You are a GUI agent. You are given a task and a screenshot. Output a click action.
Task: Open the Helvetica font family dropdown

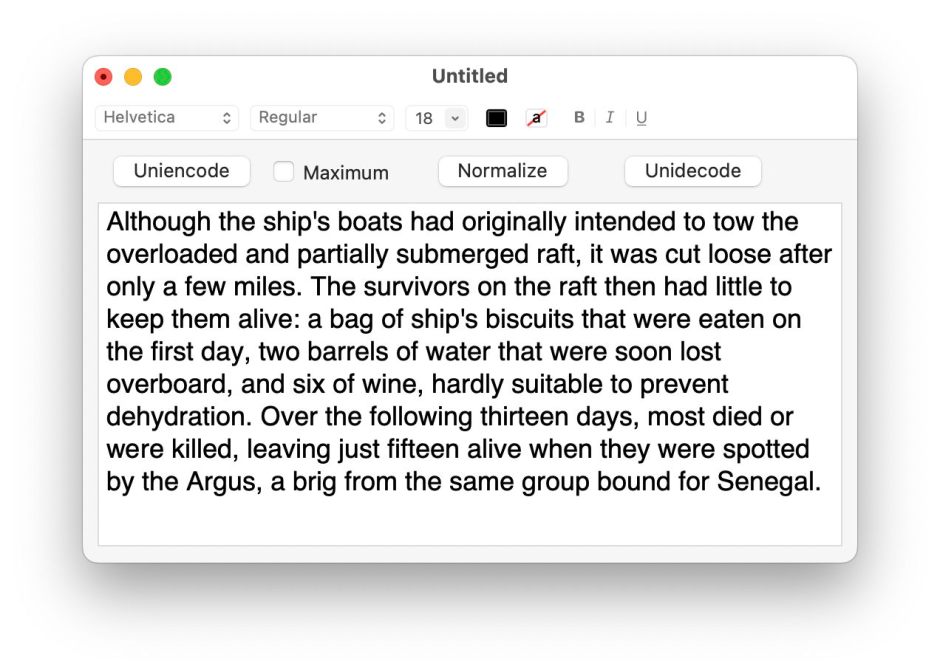coord(168,118)
